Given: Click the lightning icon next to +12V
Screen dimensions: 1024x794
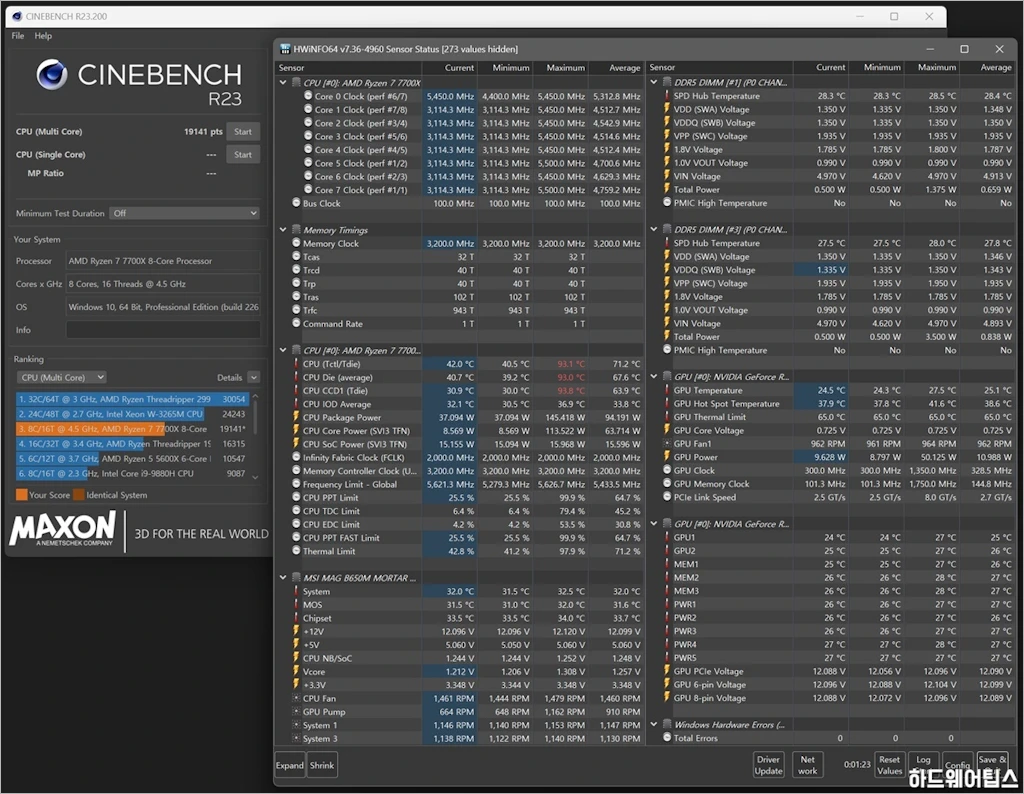Looking at the screenshot, I should 296,631.
